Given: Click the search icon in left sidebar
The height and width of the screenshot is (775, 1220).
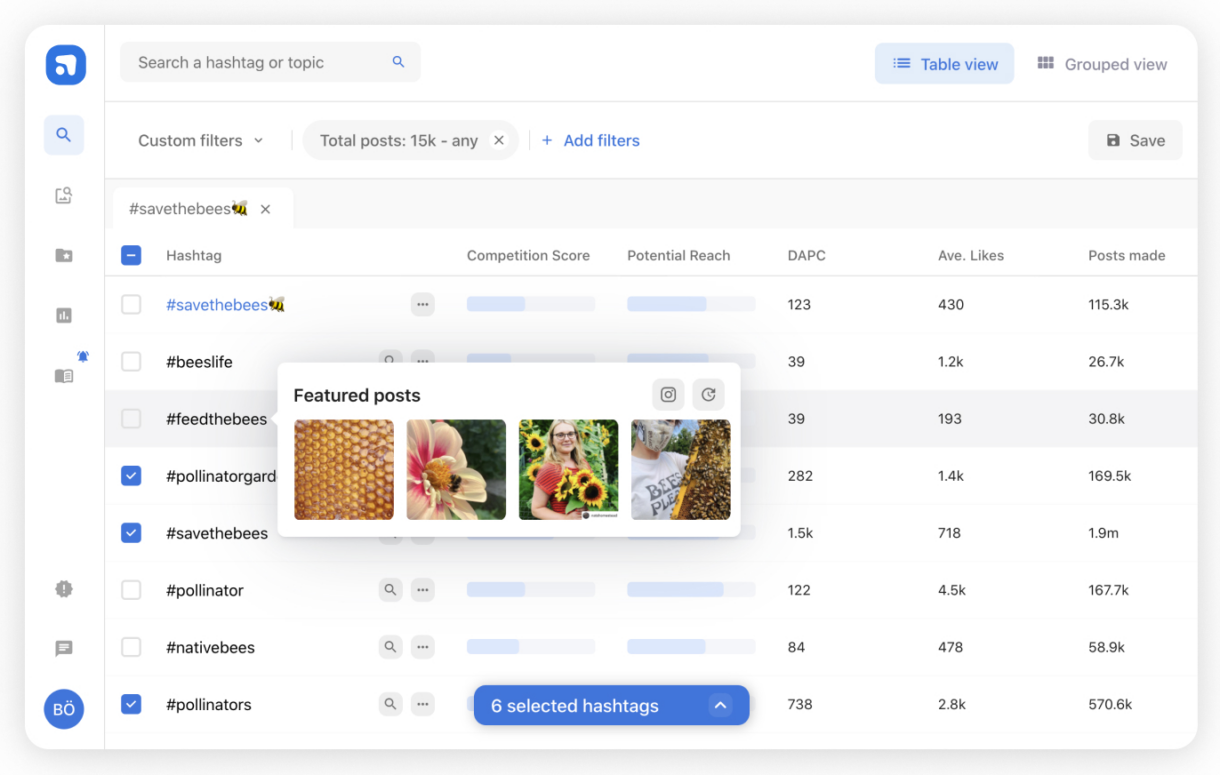Looking at the screenshot, I should [x=63, y=135].
